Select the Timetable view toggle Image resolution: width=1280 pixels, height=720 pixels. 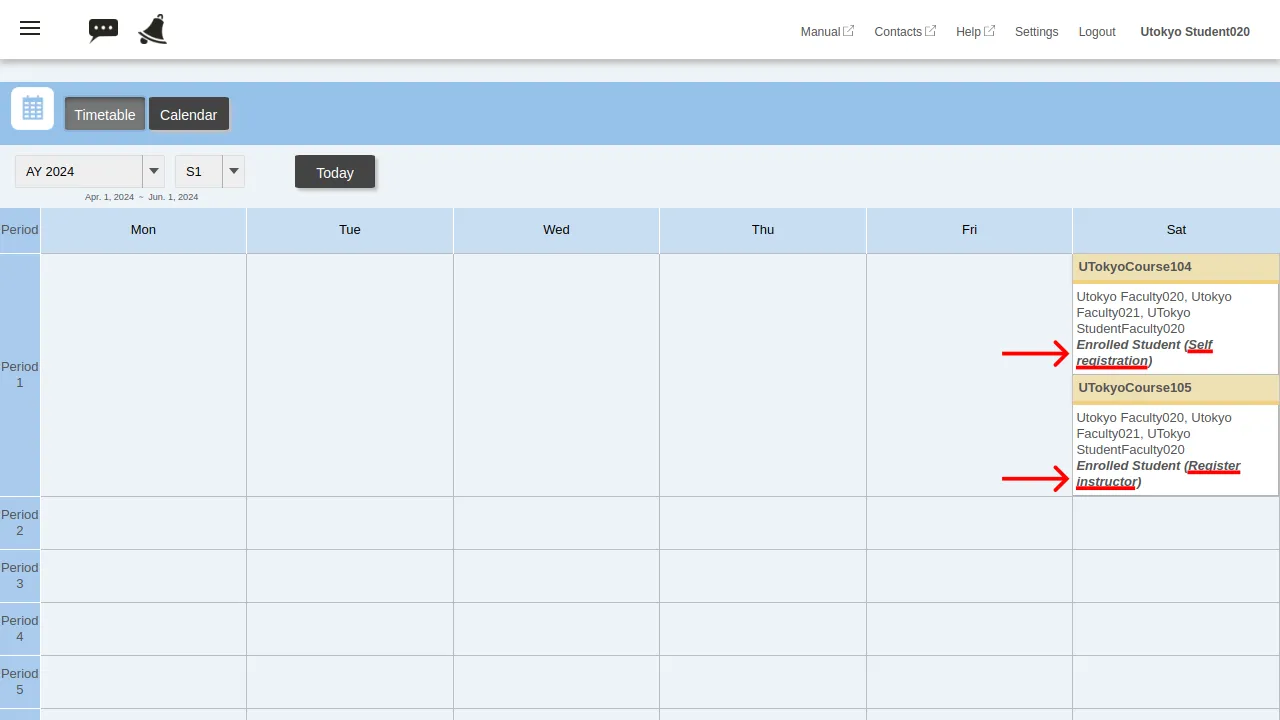(104, 114)
